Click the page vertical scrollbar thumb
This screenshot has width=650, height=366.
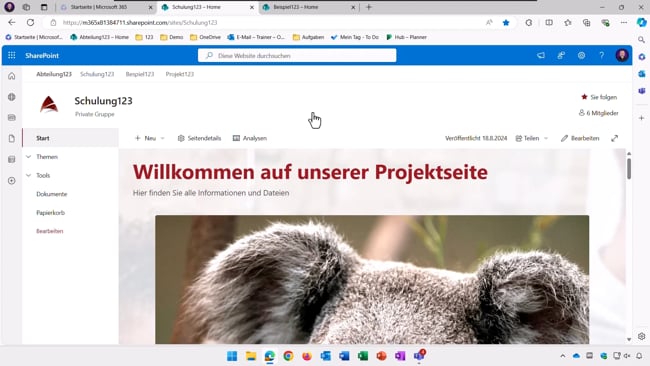[628, 168]
